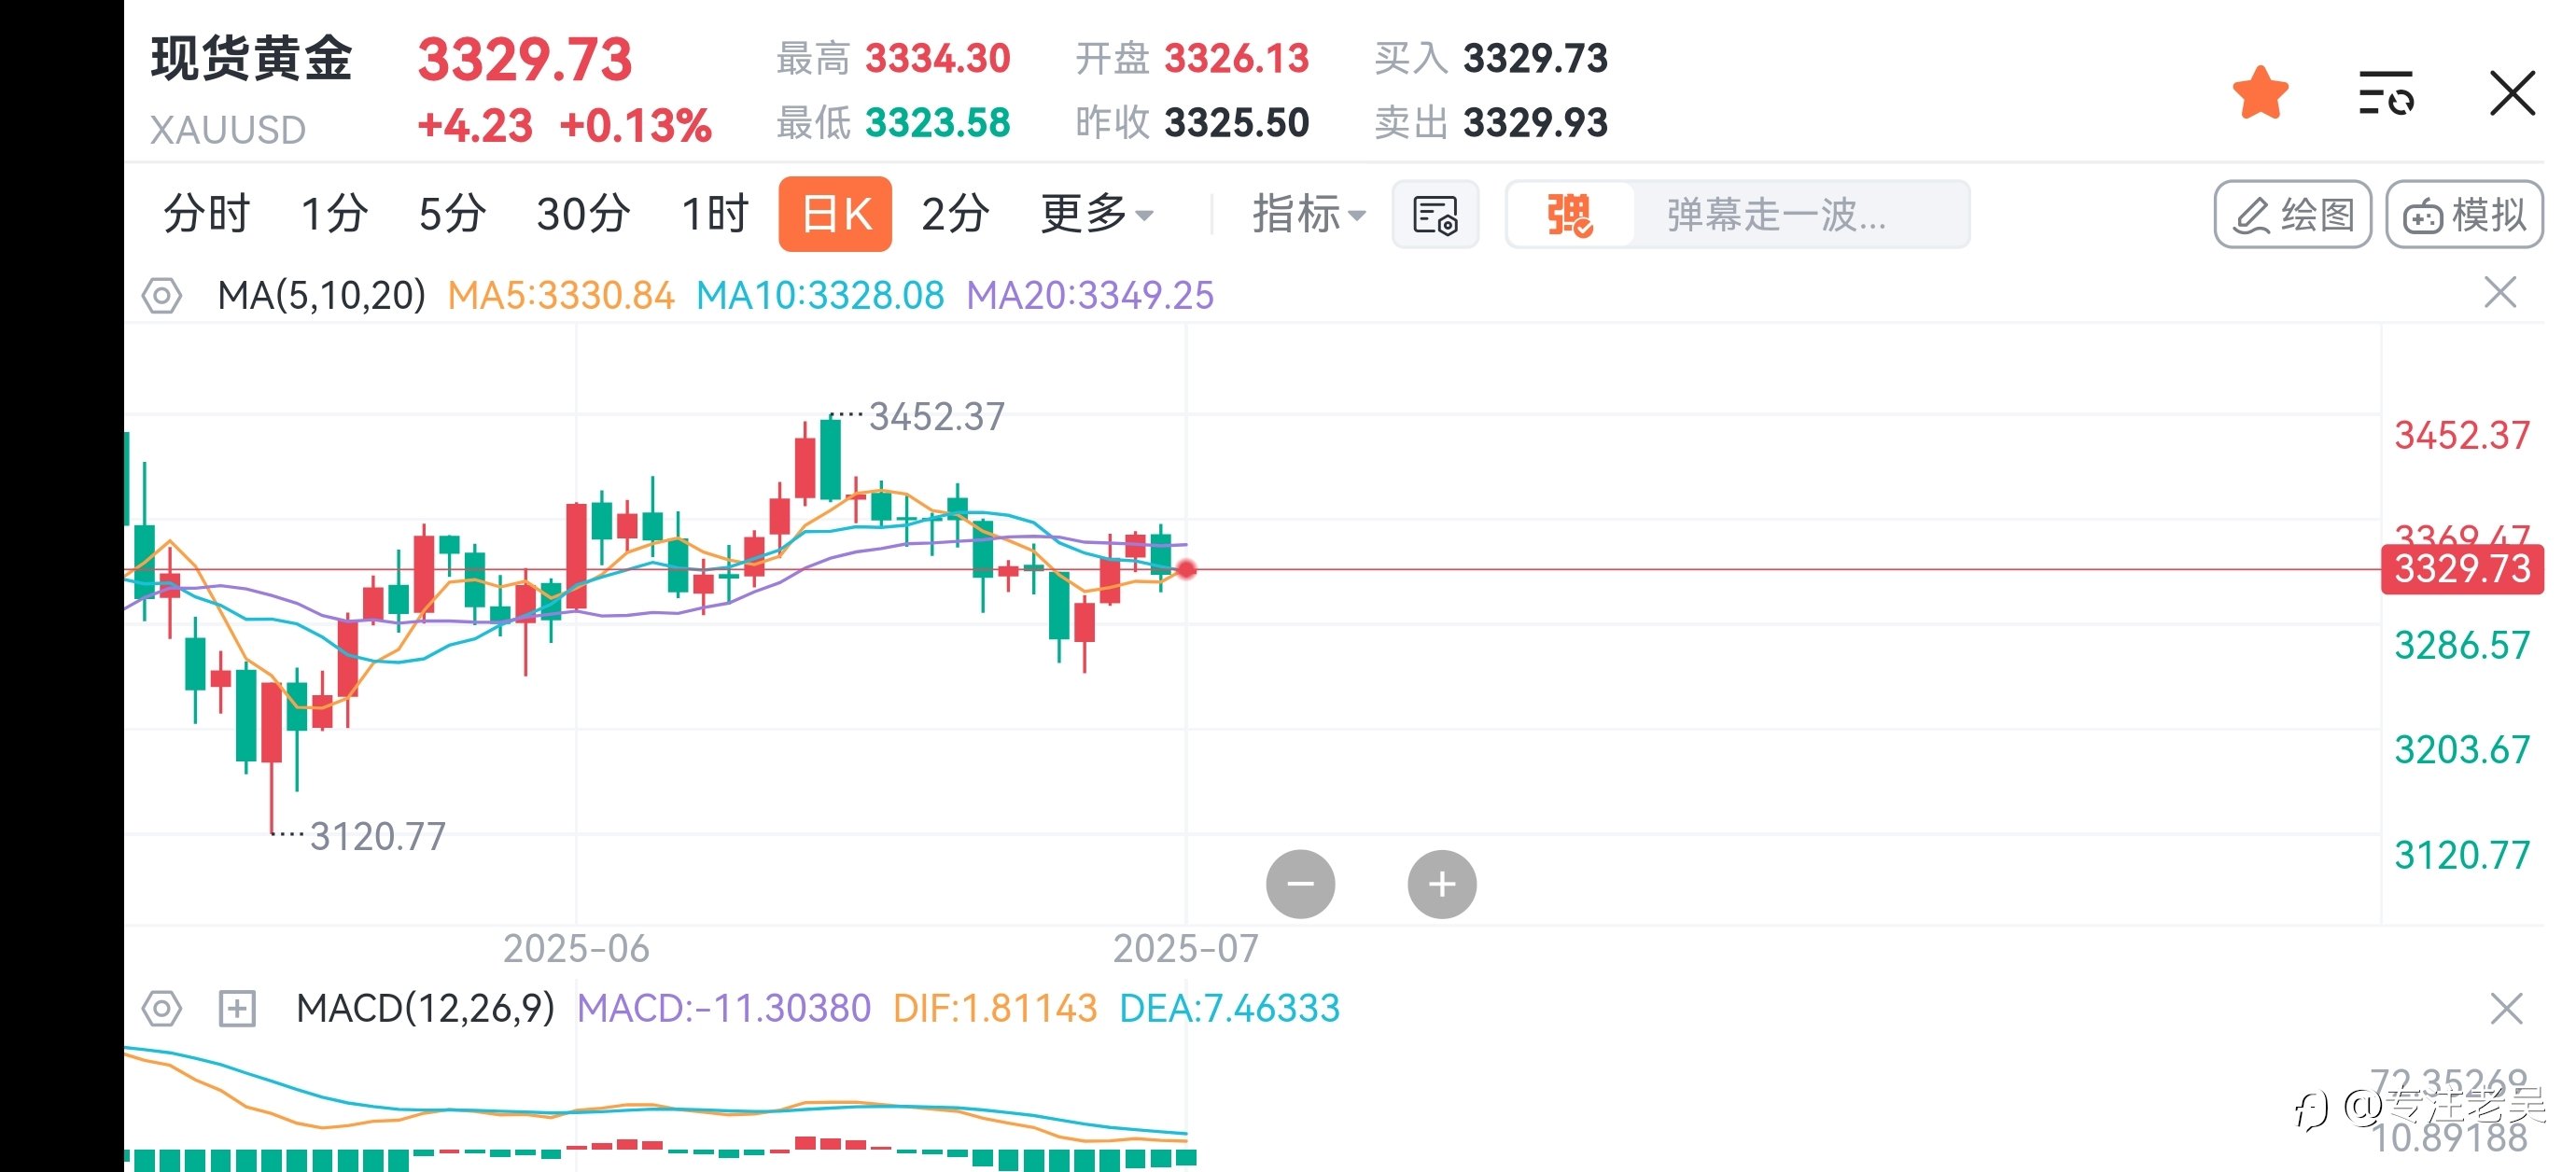Open MACD indicator settings gear
The height and width of the screenshot is (1172, 2576).
(161, 1008)
